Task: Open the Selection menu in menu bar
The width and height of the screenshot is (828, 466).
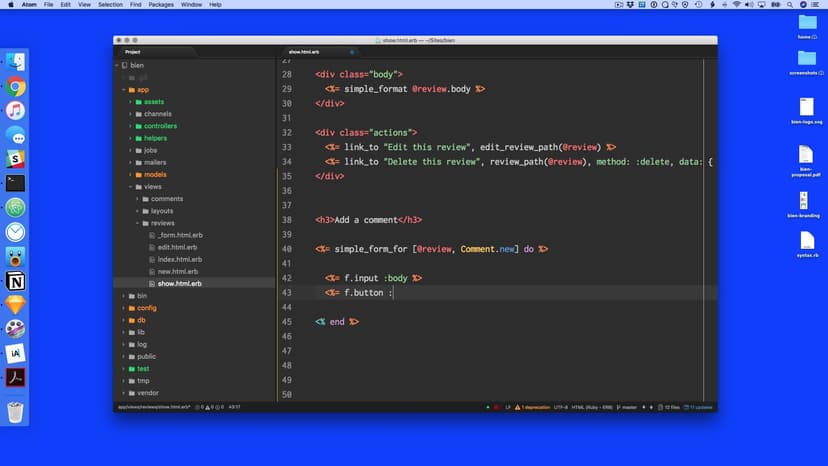Action: coord(110,5)
